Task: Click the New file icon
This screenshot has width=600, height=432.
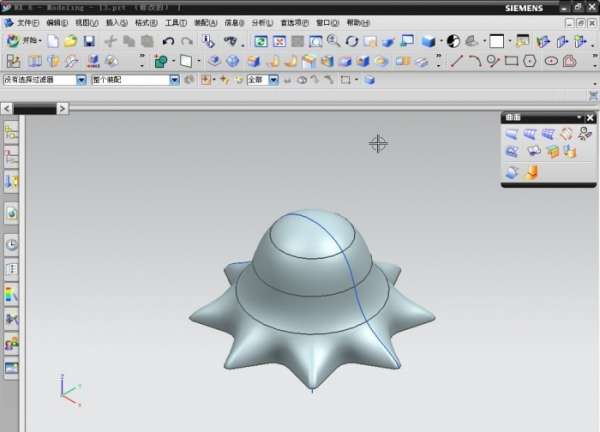Action: tap(53, 41)
